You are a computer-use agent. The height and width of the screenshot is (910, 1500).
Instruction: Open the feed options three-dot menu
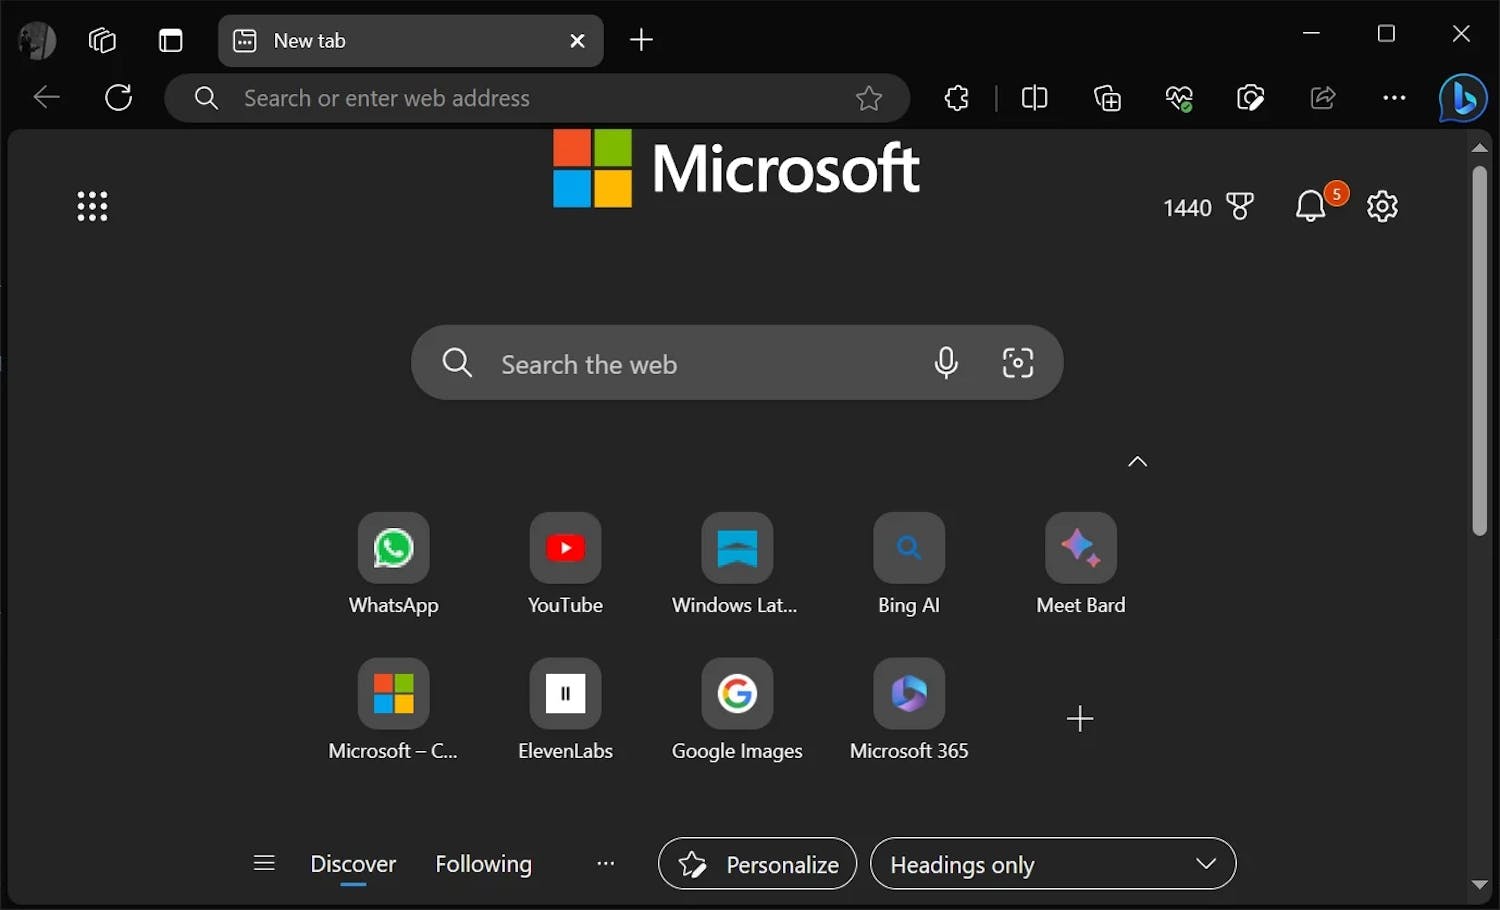605,864
